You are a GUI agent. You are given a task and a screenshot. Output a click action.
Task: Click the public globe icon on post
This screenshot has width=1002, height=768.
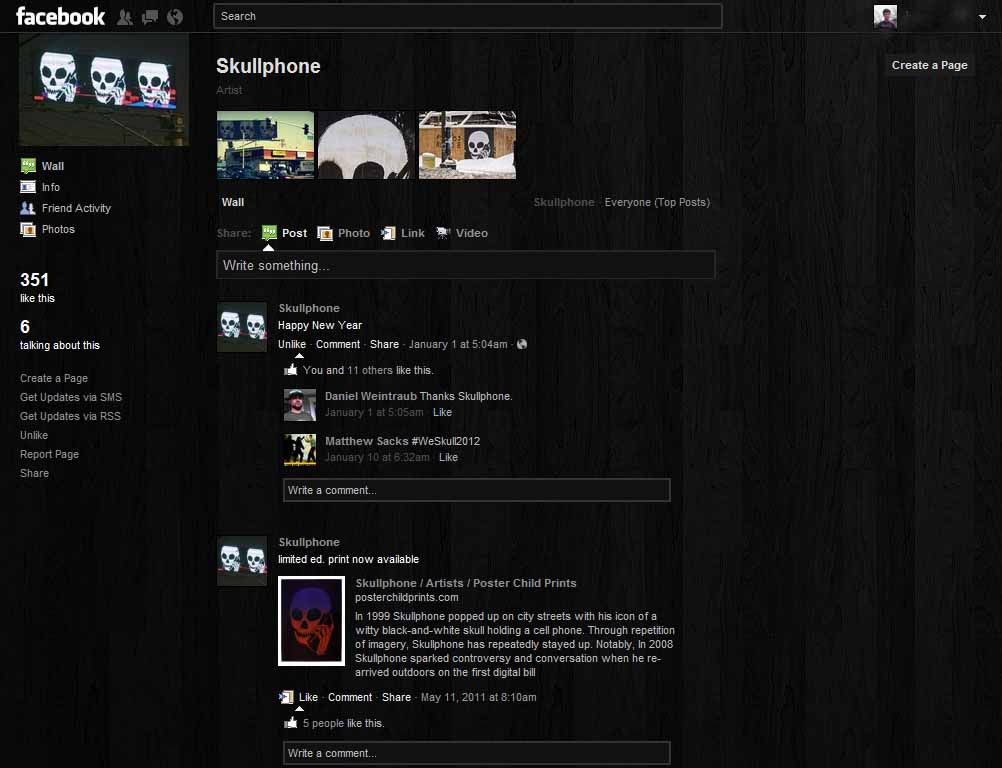tap(522, 344)
